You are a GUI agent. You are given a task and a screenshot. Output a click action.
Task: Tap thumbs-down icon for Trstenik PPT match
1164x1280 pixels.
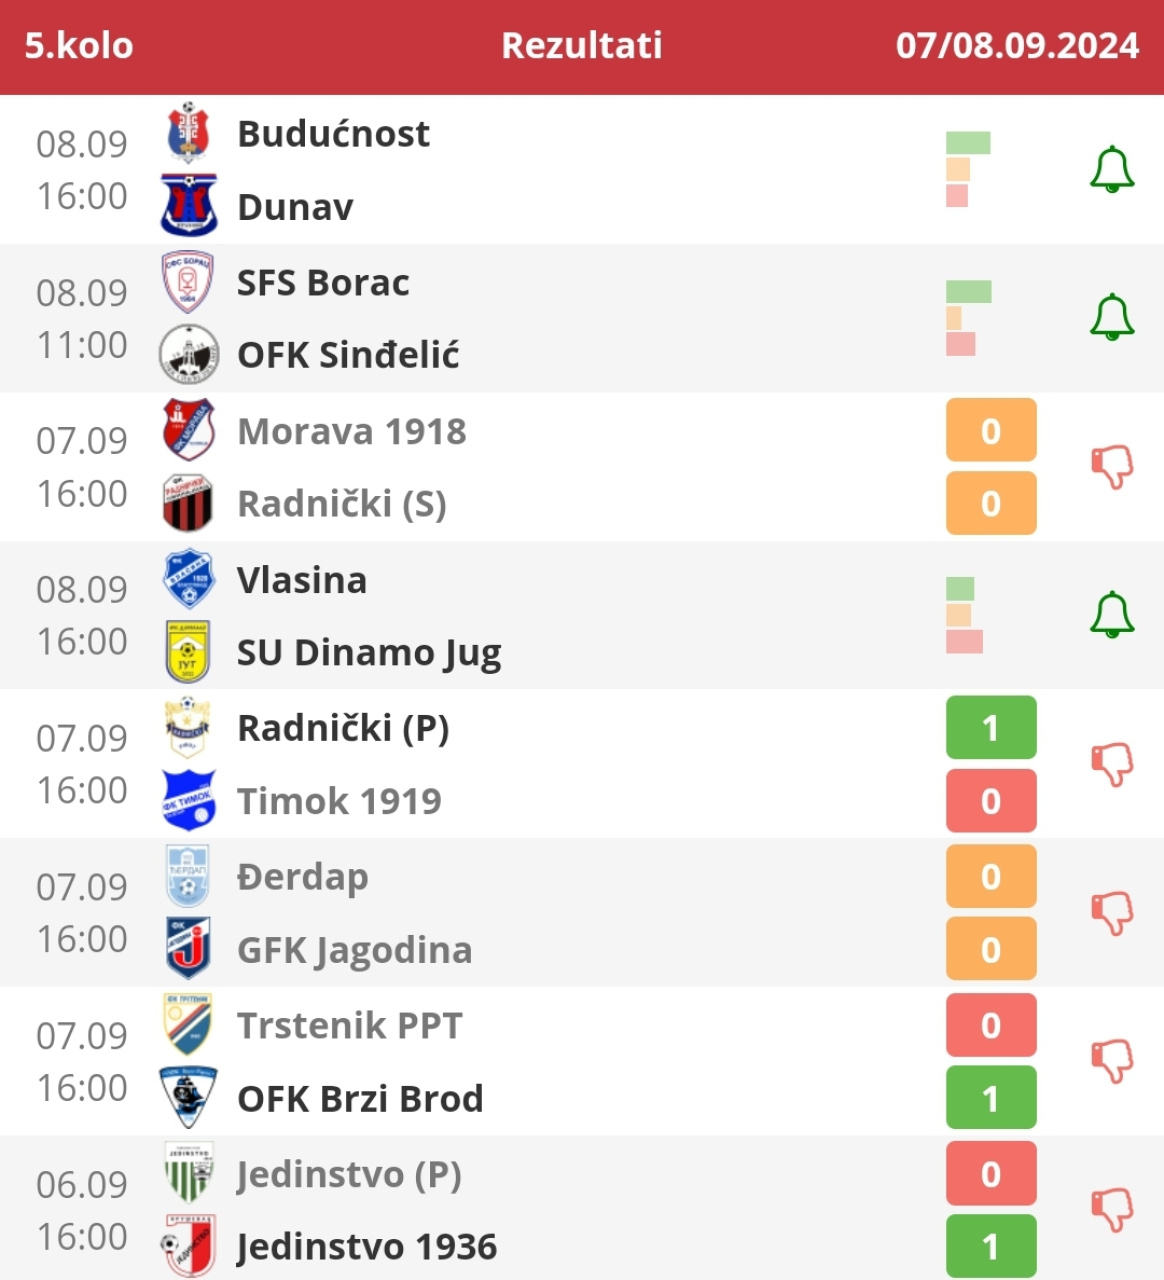[x=1111, y=1061]
